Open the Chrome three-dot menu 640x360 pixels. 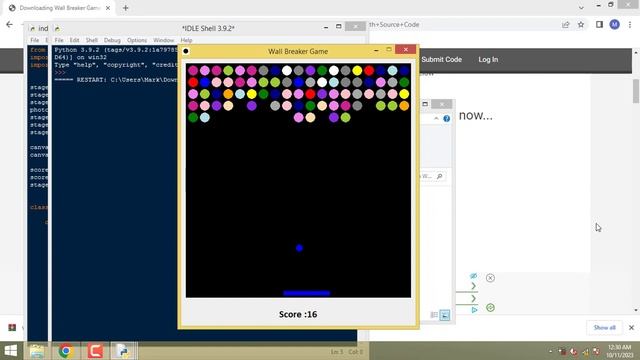point(630,24)
